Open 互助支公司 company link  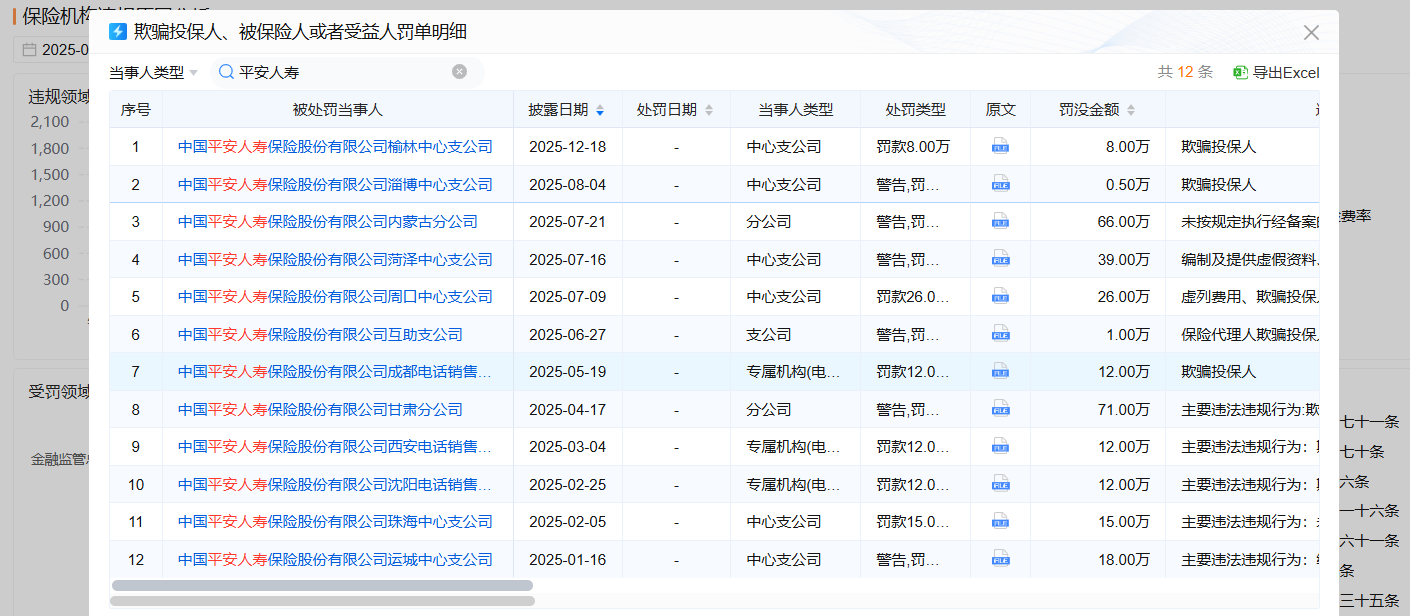point(320,335)
